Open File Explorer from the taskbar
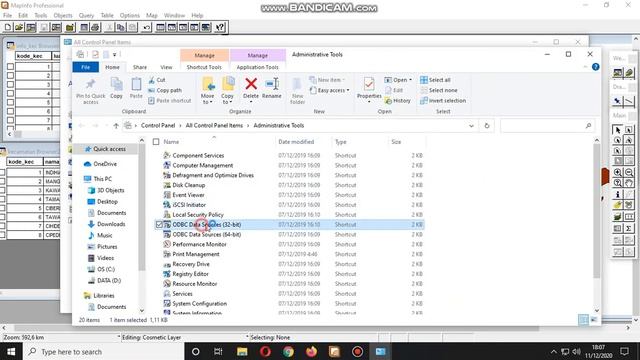 click(242, 351)
